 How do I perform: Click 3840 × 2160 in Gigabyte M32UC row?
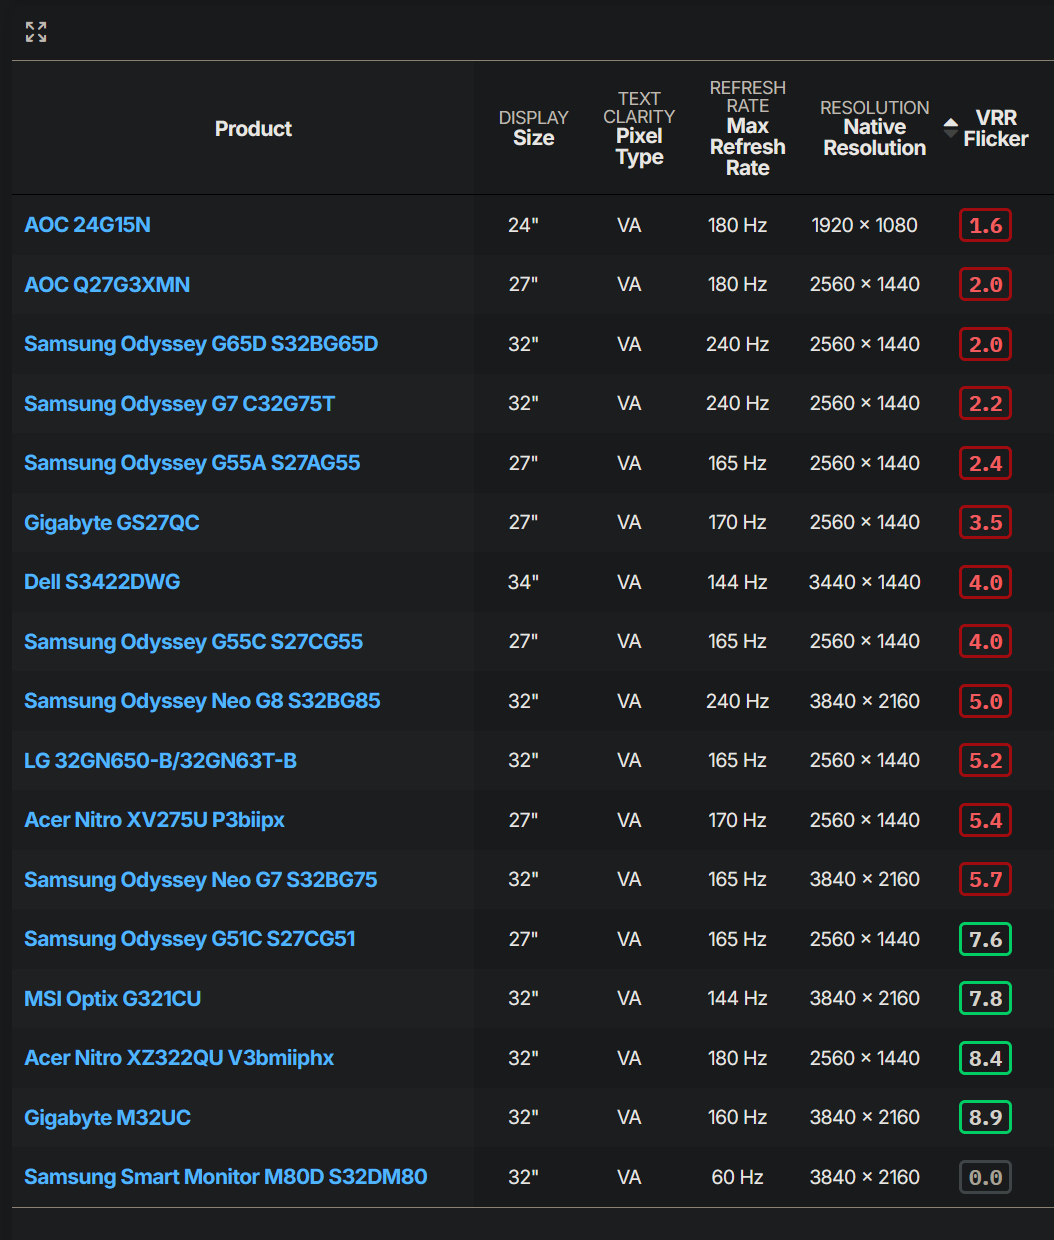864,1118
